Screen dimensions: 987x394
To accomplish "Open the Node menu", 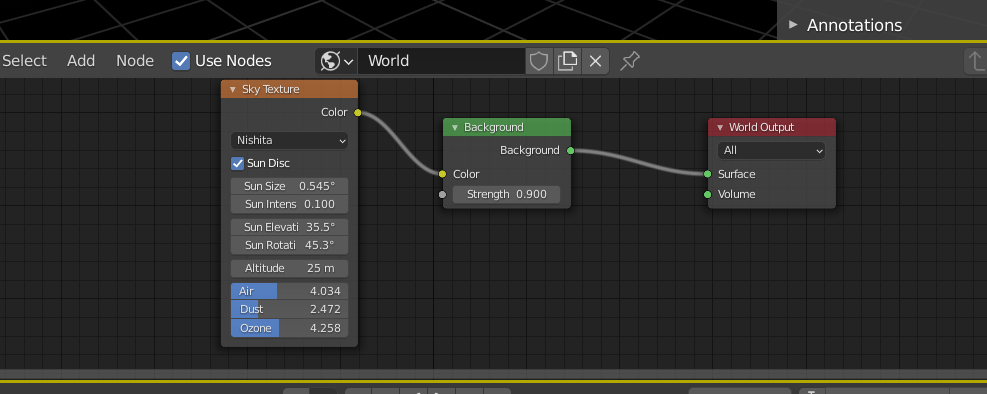I will click(x=135, y=61).
